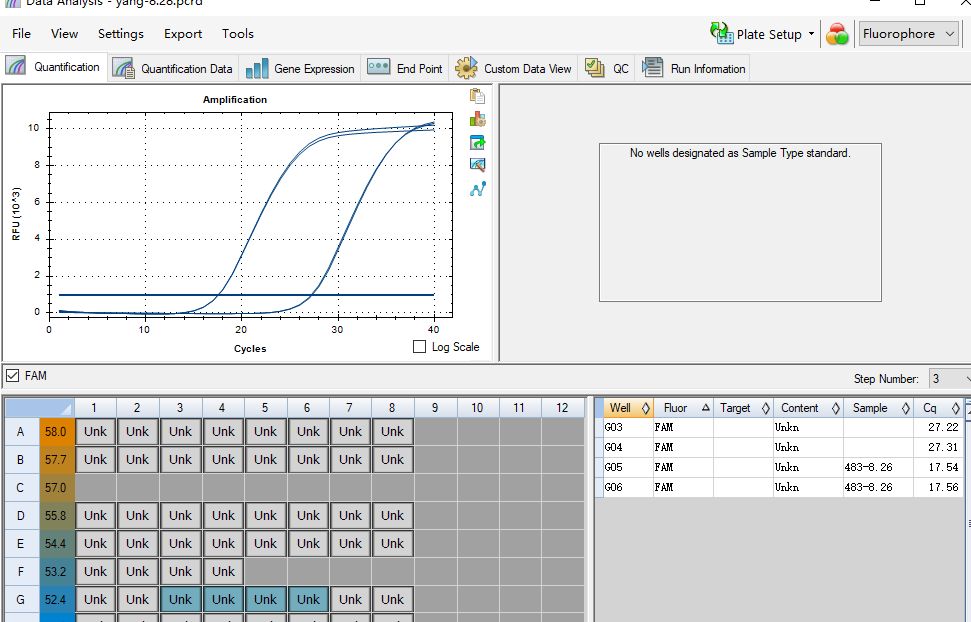Image resolution: width=971 pixels, height=622 pixels.
Task: Click the plate select-all corner cell
Action: [x=40, y=408]
